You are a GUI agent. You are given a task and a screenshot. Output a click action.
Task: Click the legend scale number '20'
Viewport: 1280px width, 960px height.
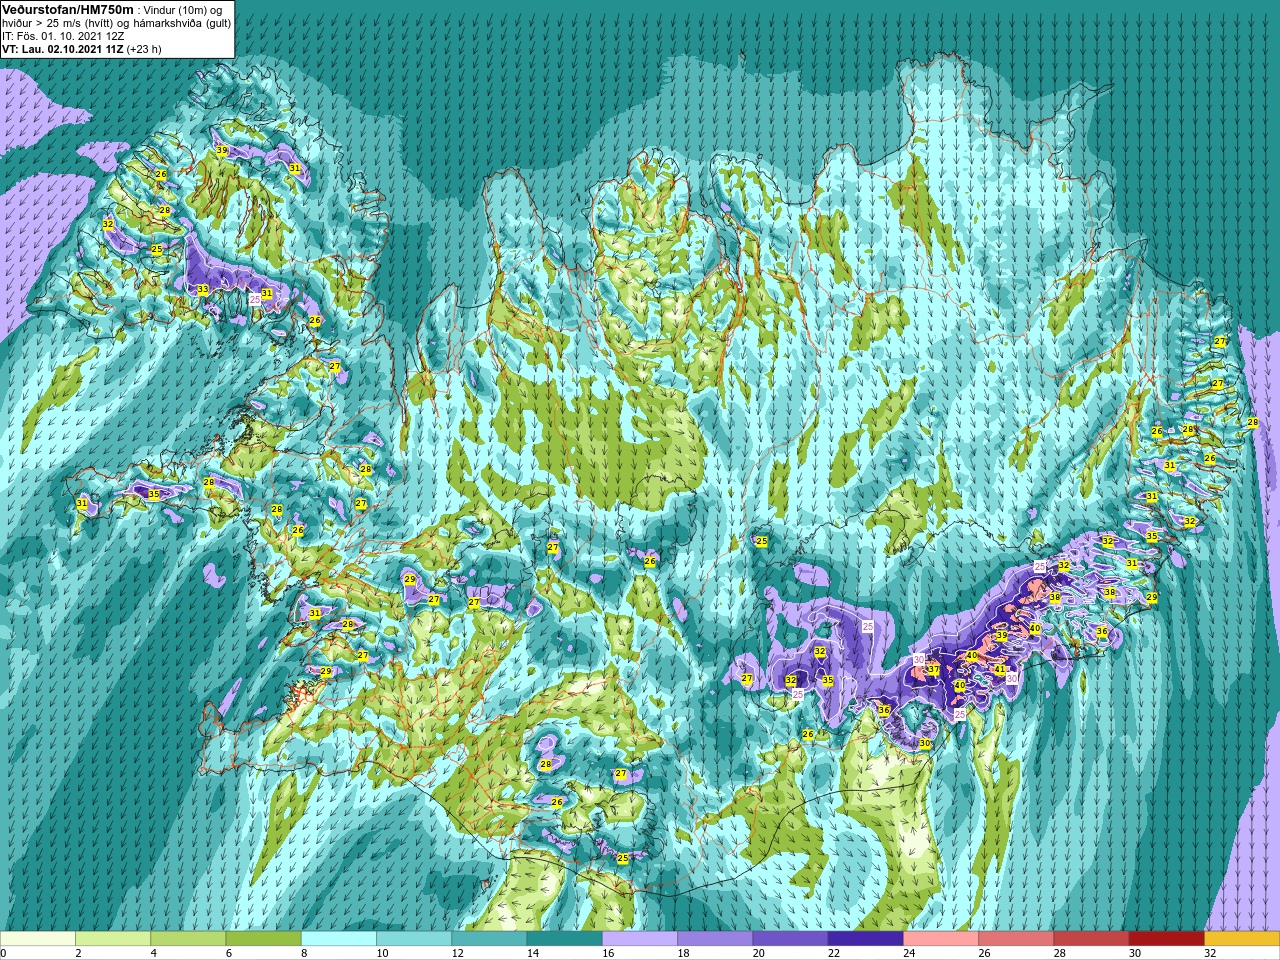point(759,953)
